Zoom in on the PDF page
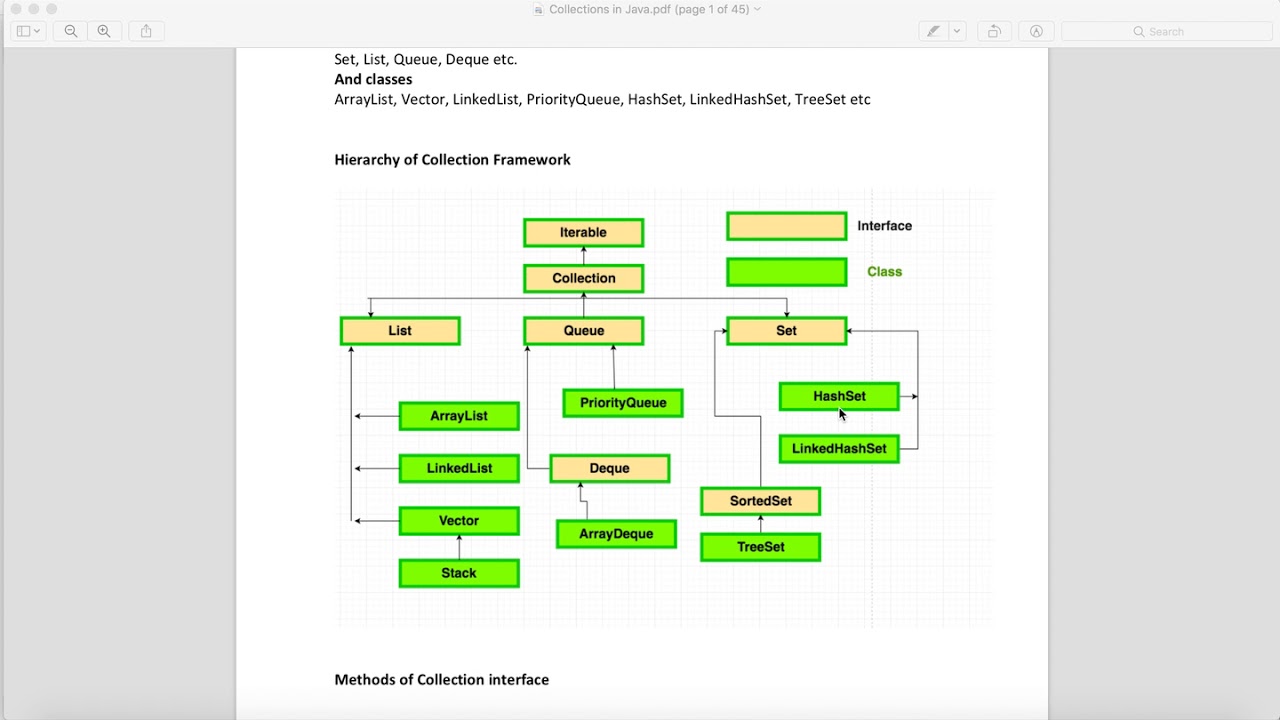 [x=104, y=31]
